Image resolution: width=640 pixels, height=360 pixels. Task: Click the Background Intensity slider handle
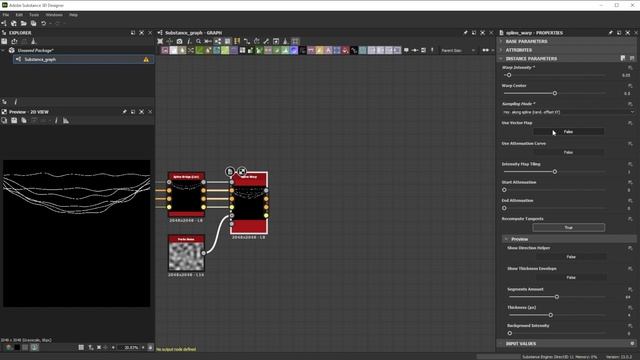pyautogui.click(x=510, y=333)
